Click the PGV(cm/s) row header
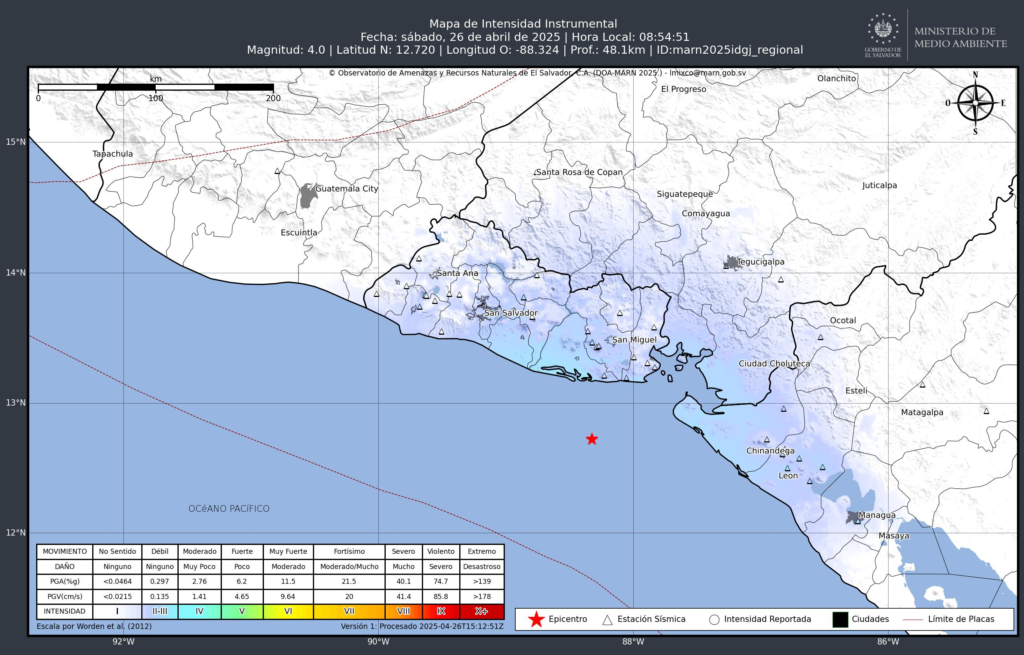 click(x=65, y=596)
